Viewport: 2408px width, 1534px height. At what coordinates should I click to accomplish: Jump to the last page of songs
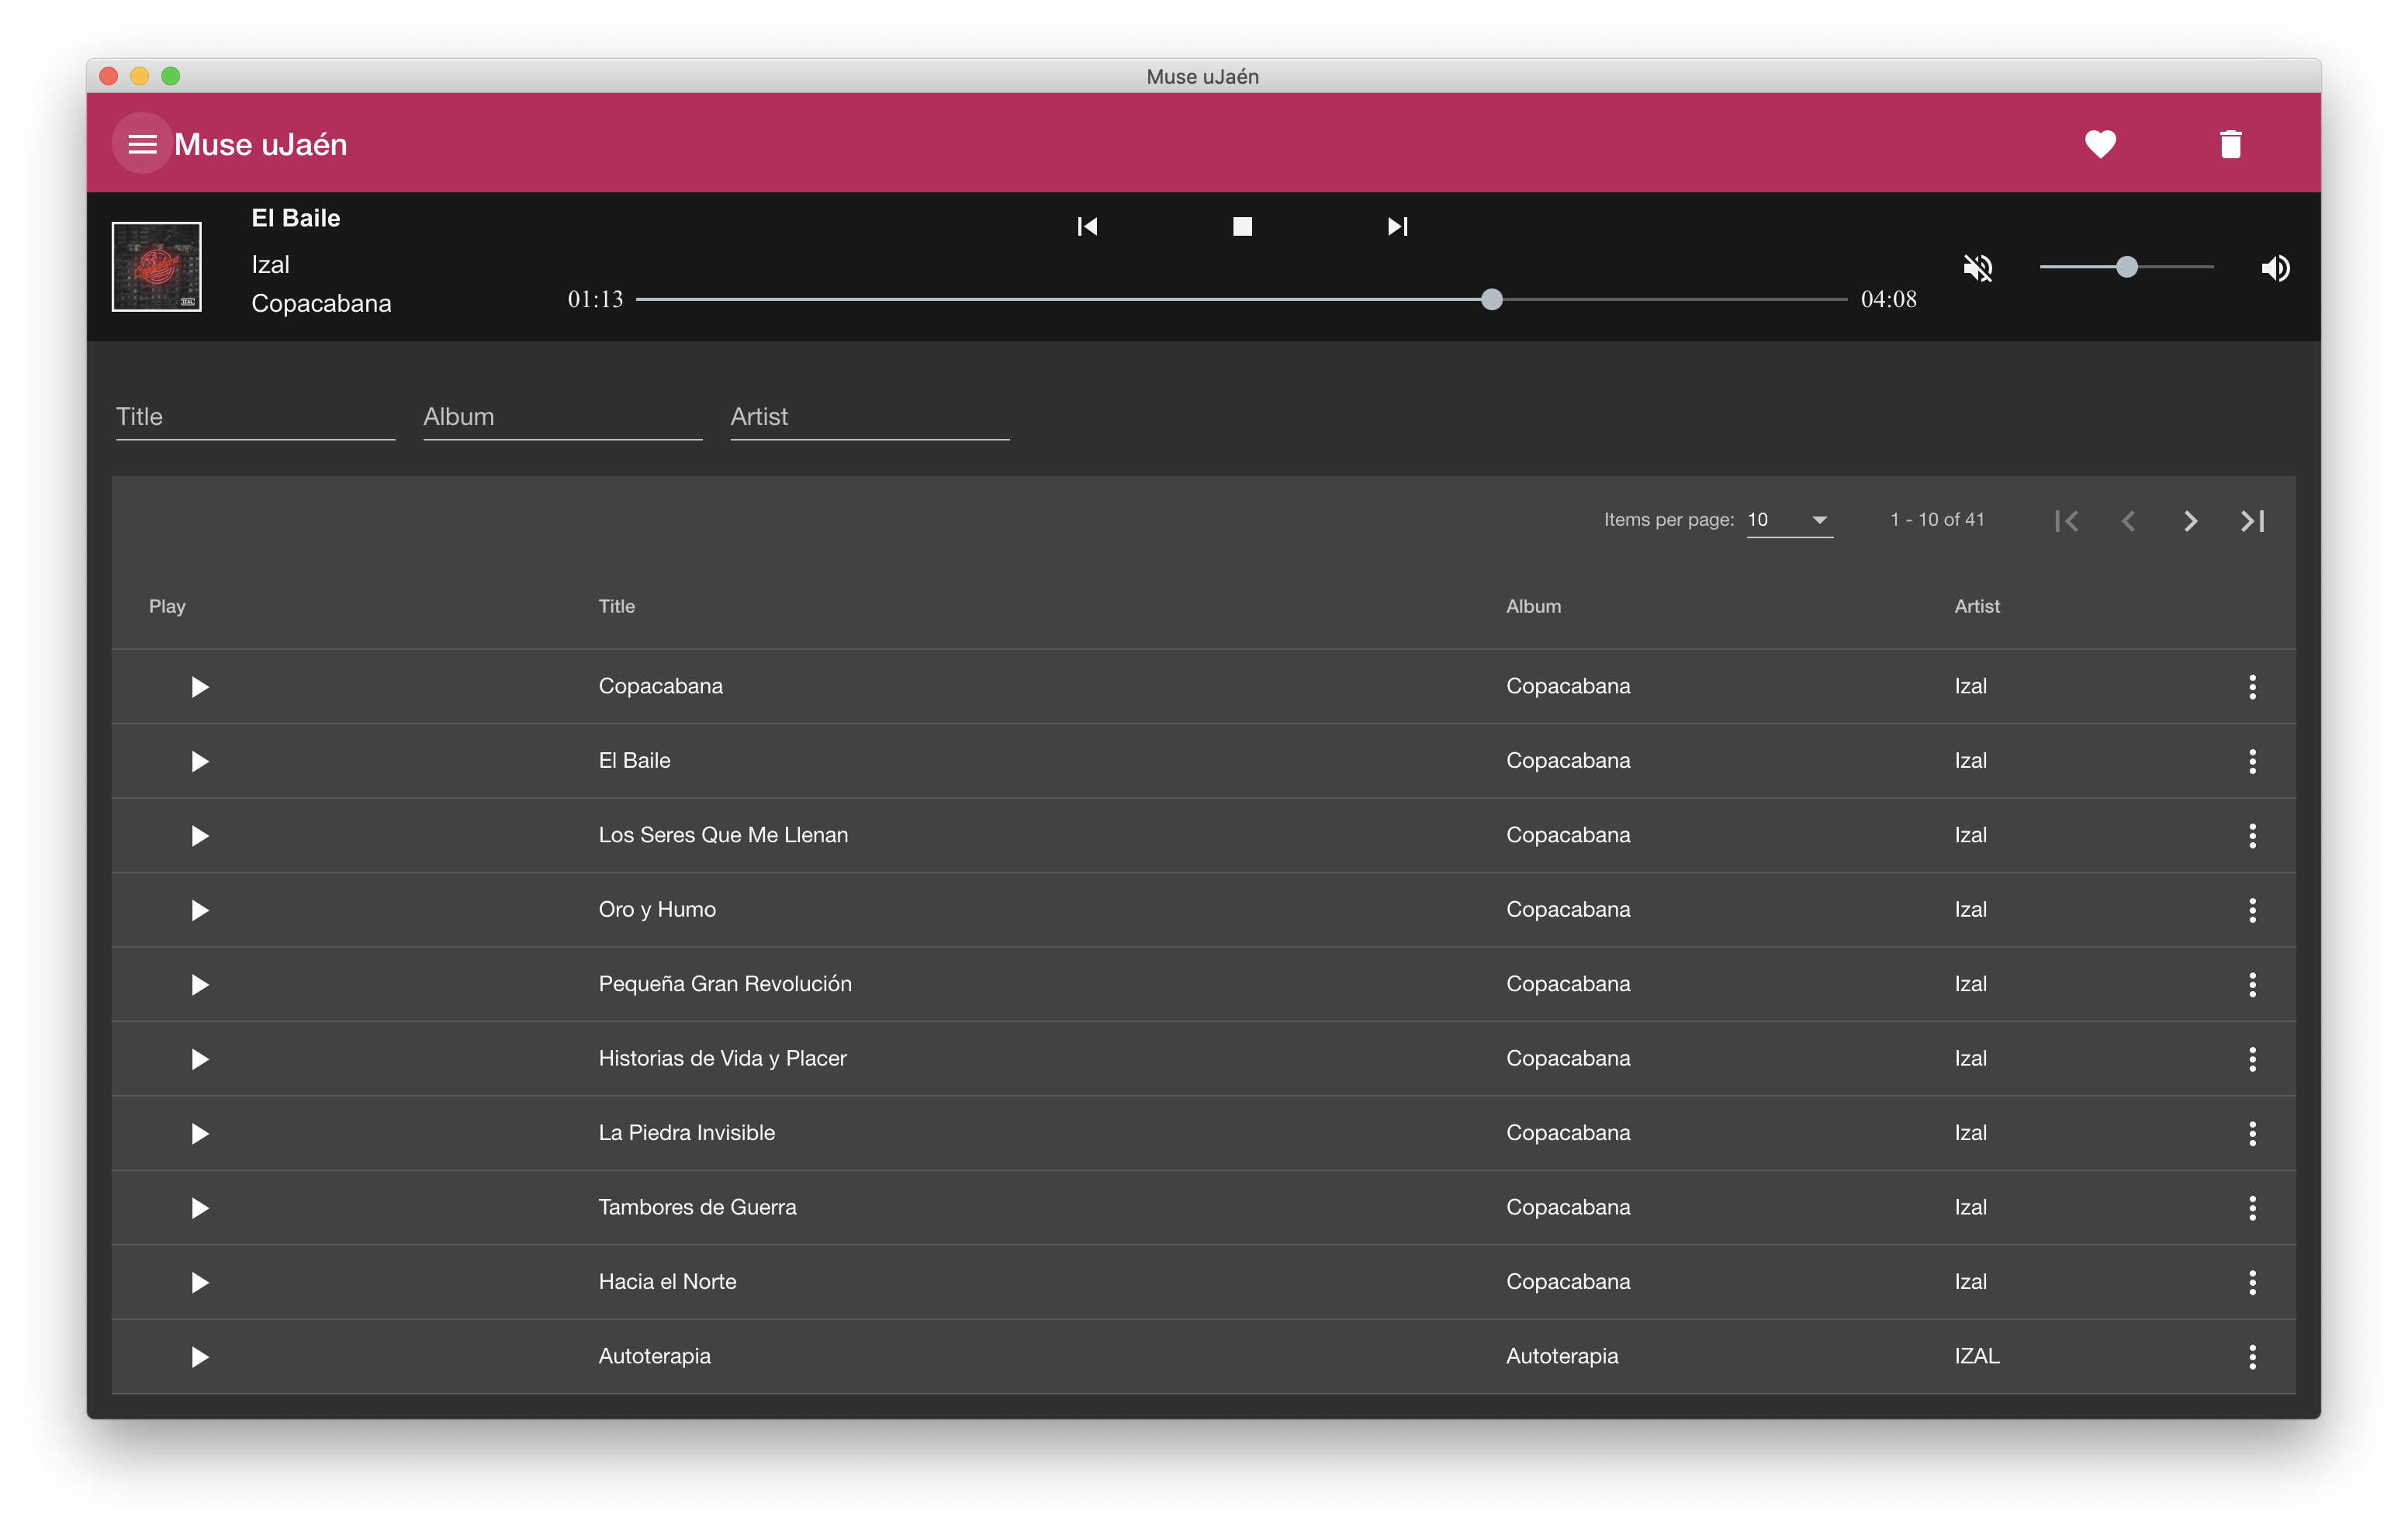[x=2252, y=521]
